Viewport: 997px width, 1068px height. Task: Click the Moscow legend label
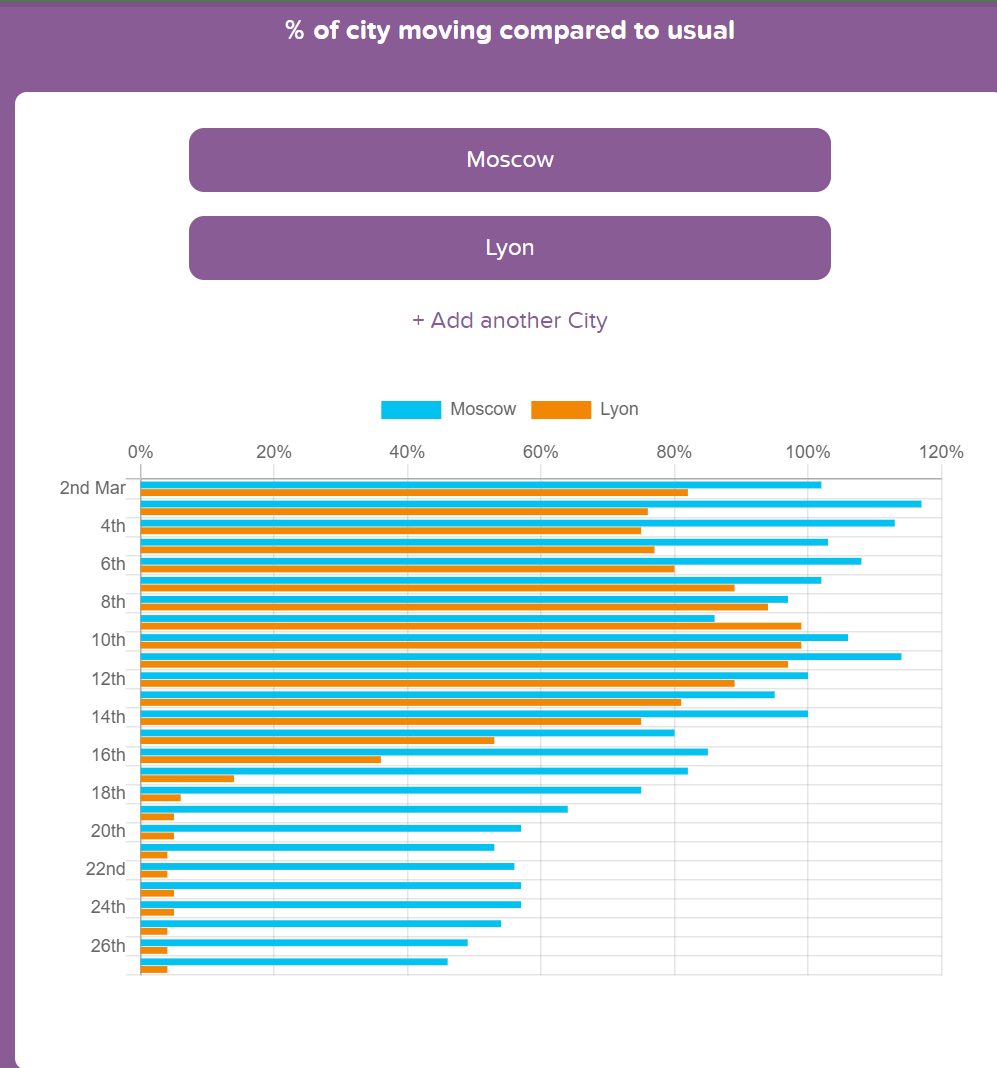click(x=483, y=409)
